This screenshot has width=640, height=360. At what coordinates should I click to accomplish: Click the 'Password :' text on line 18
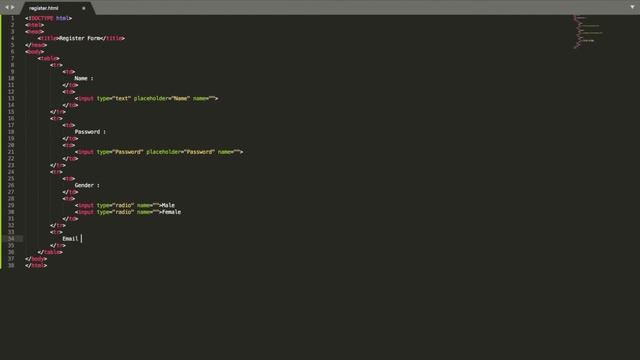click(x=90, y=132)
